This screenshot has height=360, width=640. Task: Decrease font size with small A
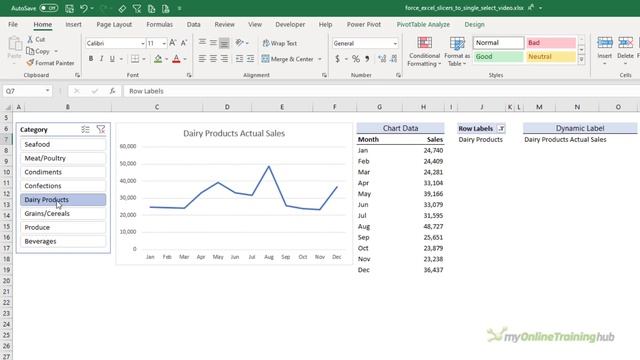[x=184, y=43]
